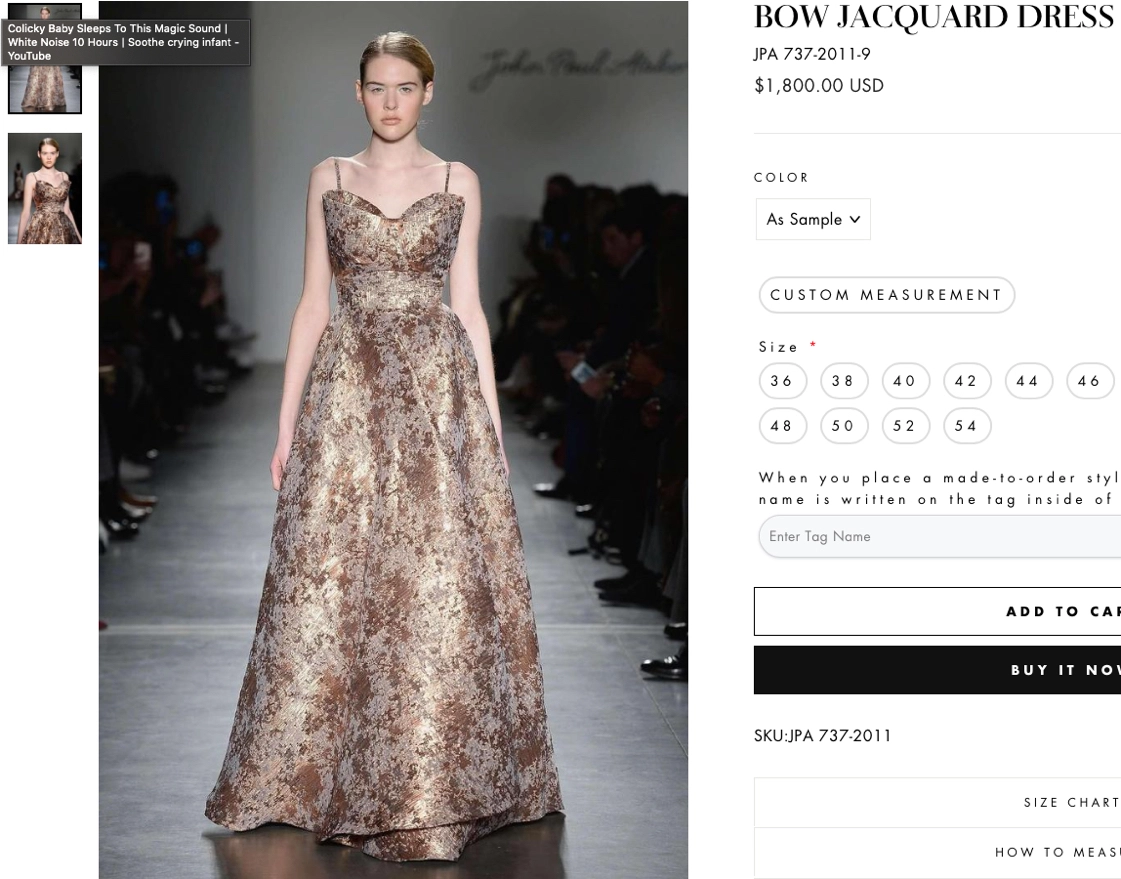The image size is (1121, 879).
Task: Pick size 50
Action: click(x=844, y=426)
